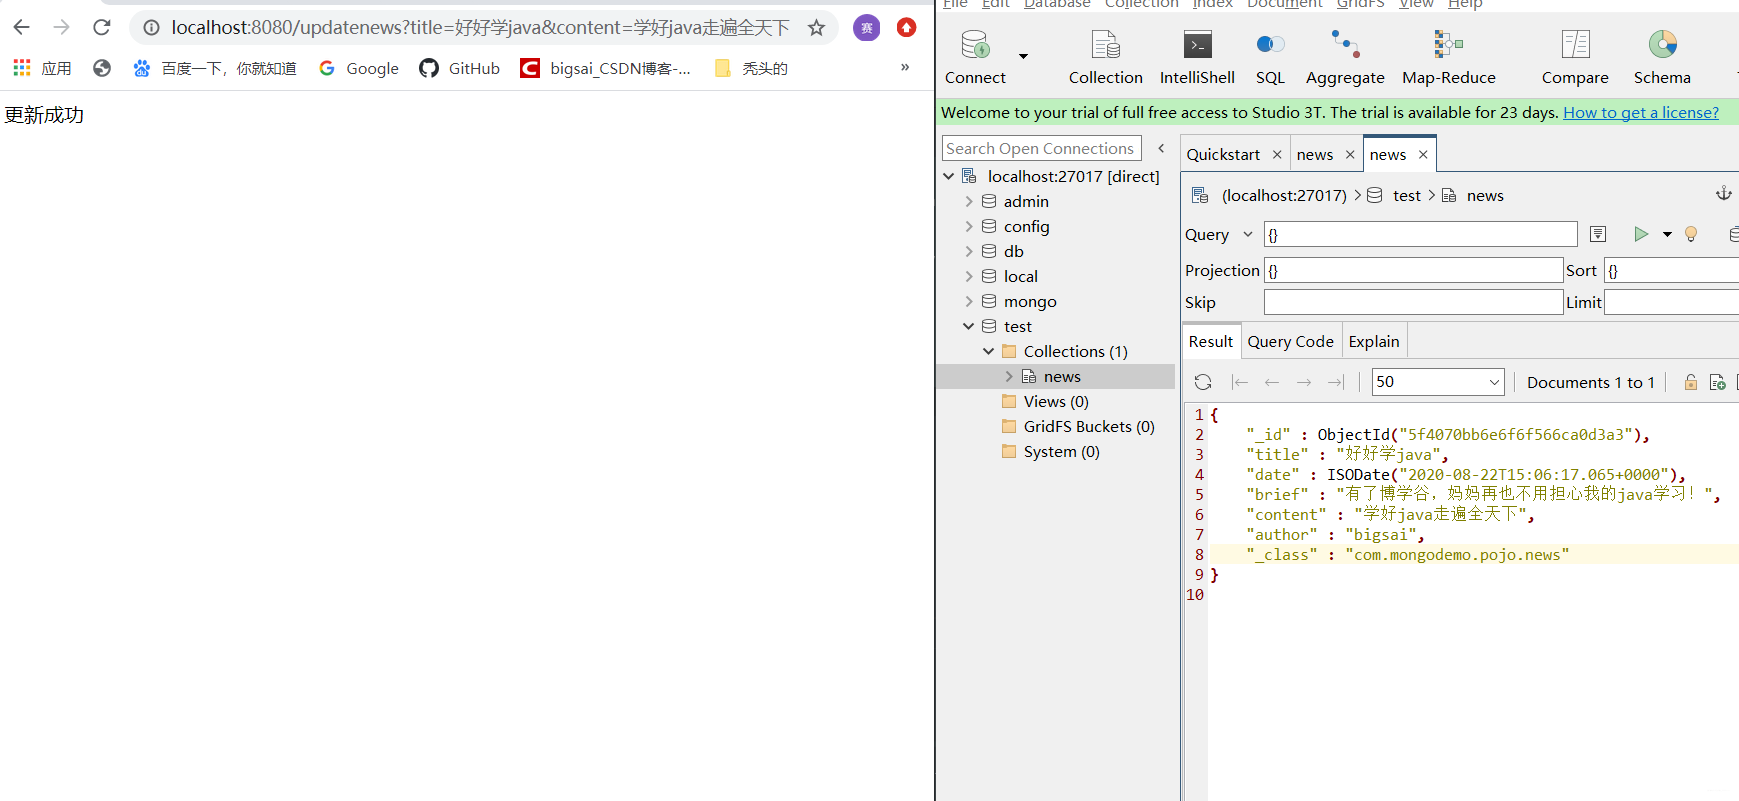
Task: Select the System (0) folder
Action: (x=1050, y=451)
